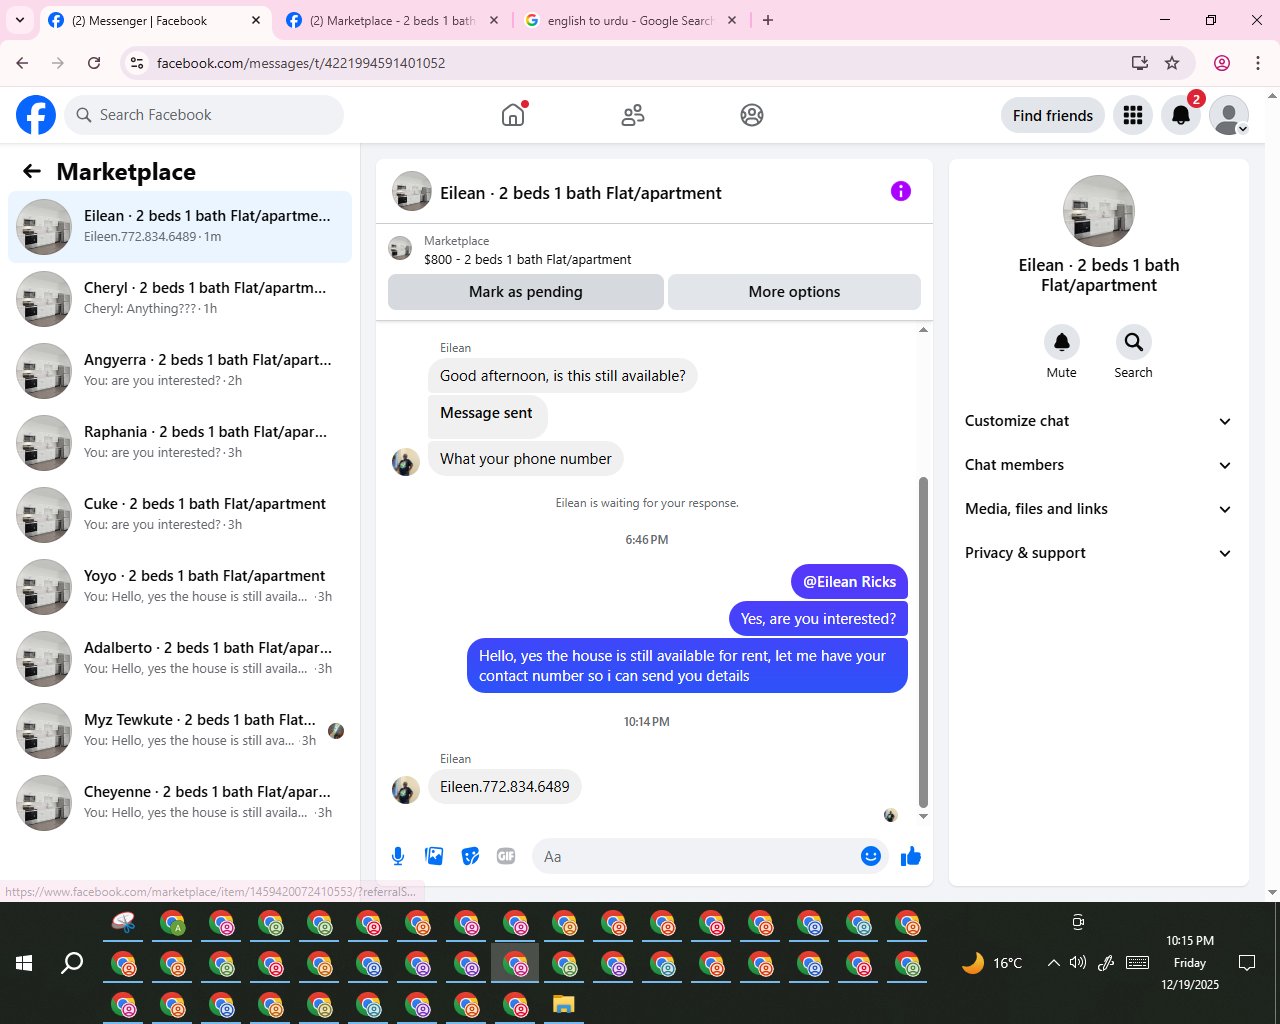Open Yoyo conversation
The image size is (1280, 1024).
click(x=180, y=587)
